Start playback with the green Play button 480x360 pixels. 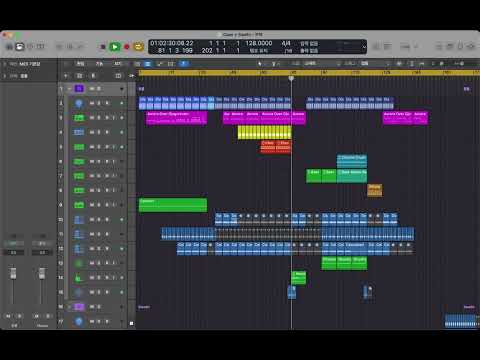tap(115, 47)
